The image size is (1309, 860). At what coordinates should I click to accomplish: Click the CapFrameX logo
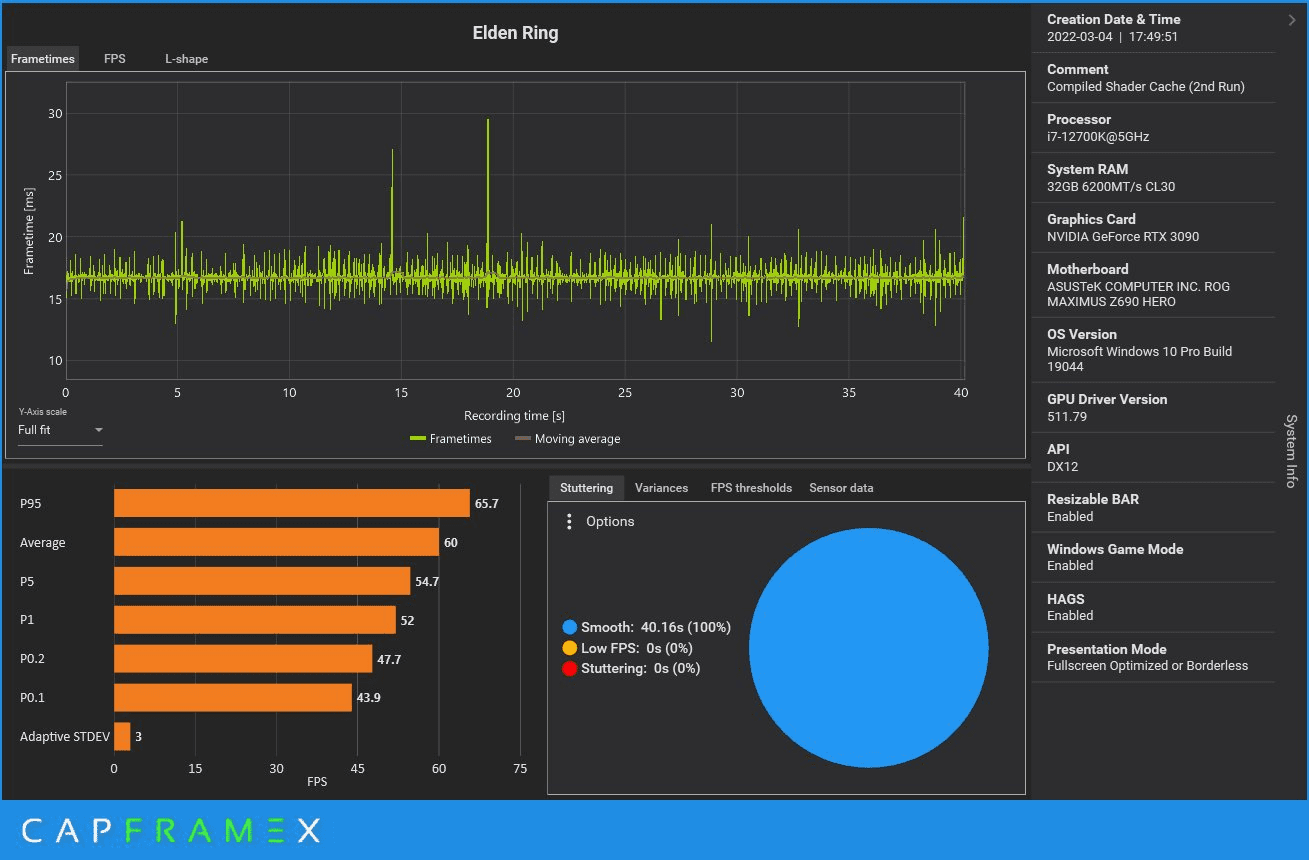point(171,830)
